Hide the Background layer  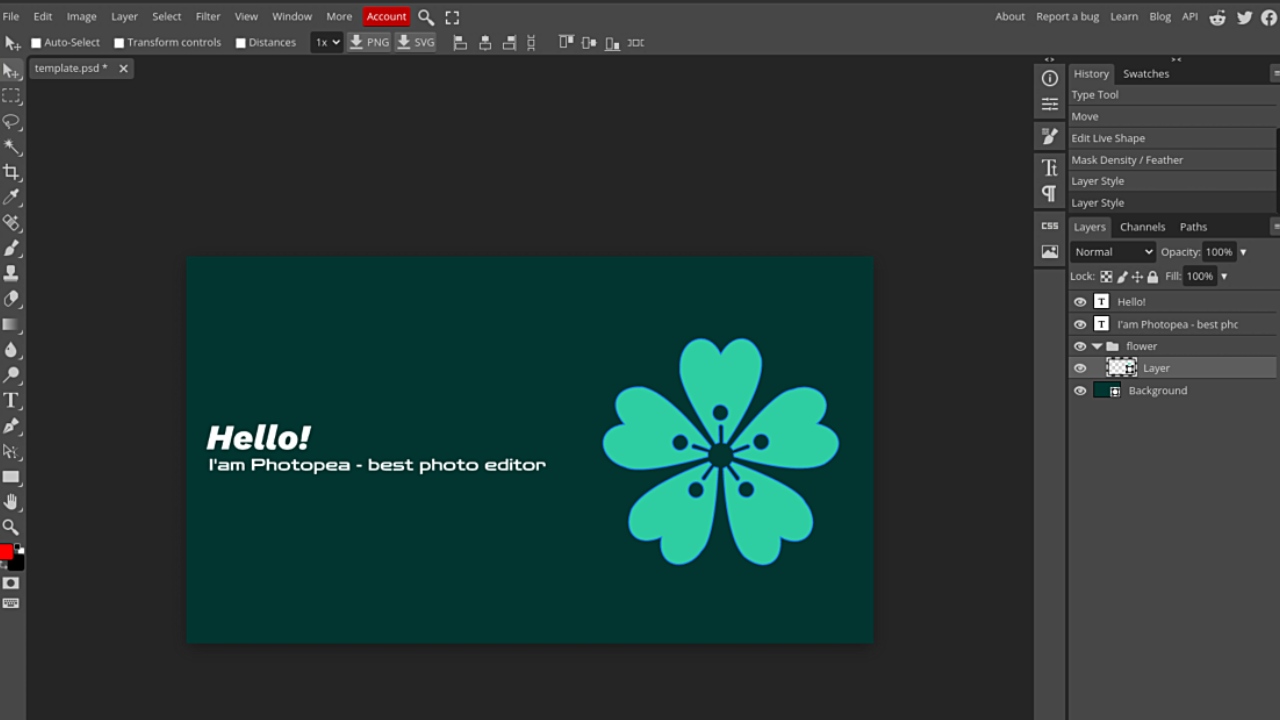[x=1080, y=391]
